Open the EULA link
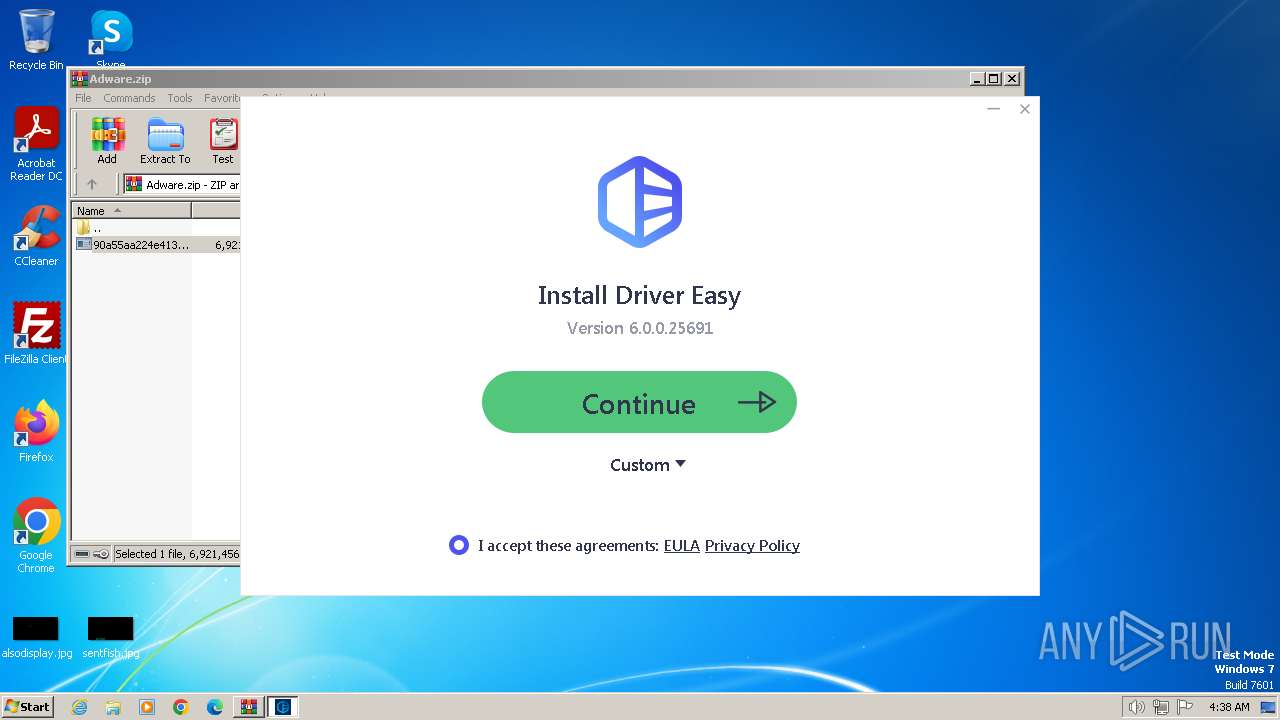1280x720 pixels. pyautogui.click(x=682, y=546)
